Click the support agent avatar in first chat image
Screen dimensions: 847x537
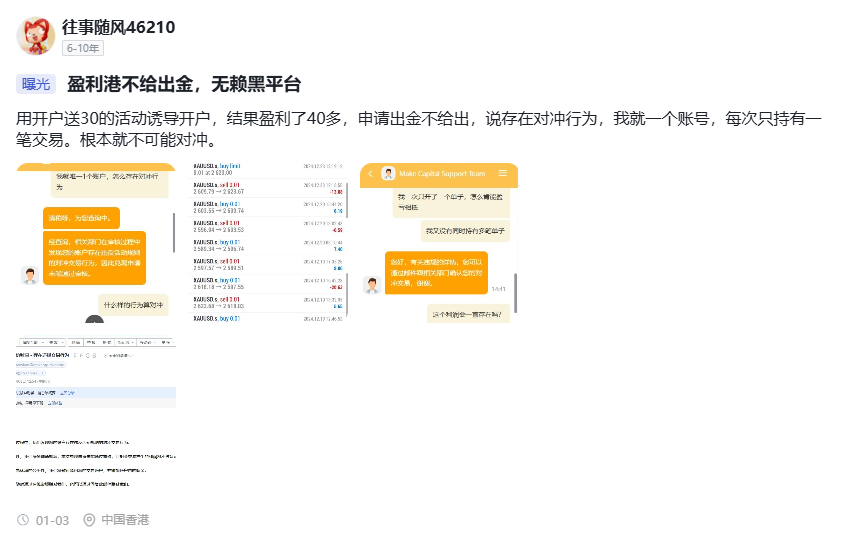pyautogui.click(x=30, y=275)
